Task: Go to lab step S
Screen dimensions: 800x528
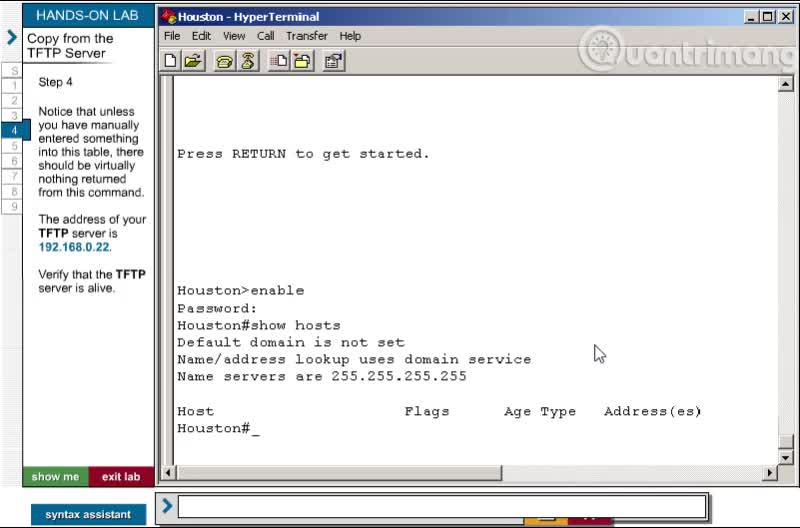Action: pyautogui.click(x=12, y=70)
